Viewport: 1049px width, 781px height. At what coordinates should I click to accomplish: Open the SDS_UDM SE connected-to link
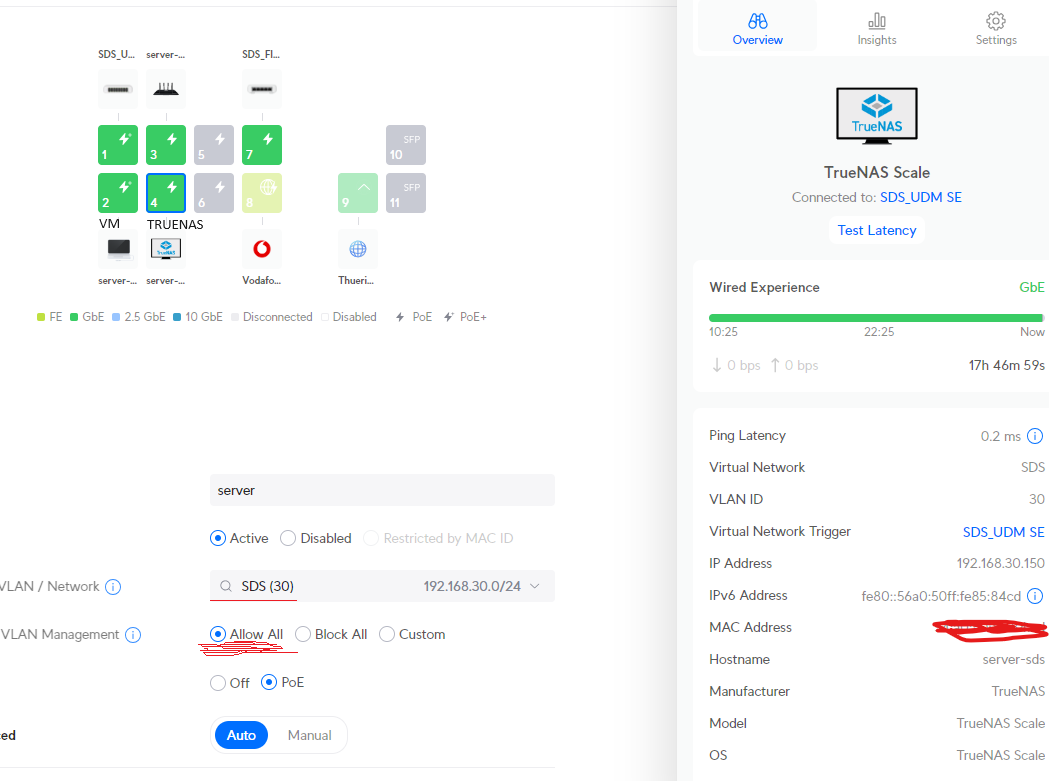click(x=921, y=197)
